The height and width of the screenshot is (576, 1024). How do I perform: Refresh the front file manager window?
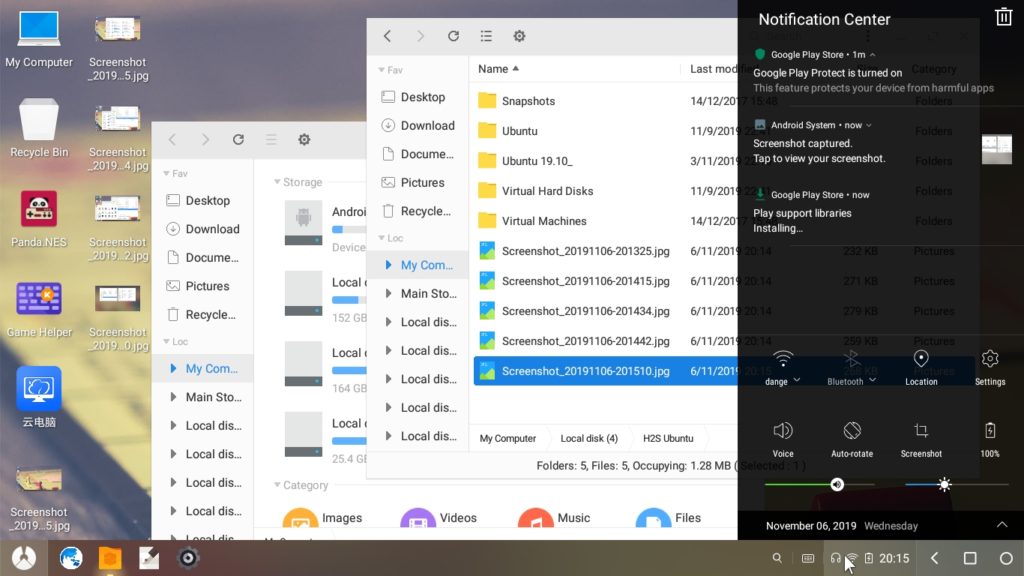click(453, 36)
